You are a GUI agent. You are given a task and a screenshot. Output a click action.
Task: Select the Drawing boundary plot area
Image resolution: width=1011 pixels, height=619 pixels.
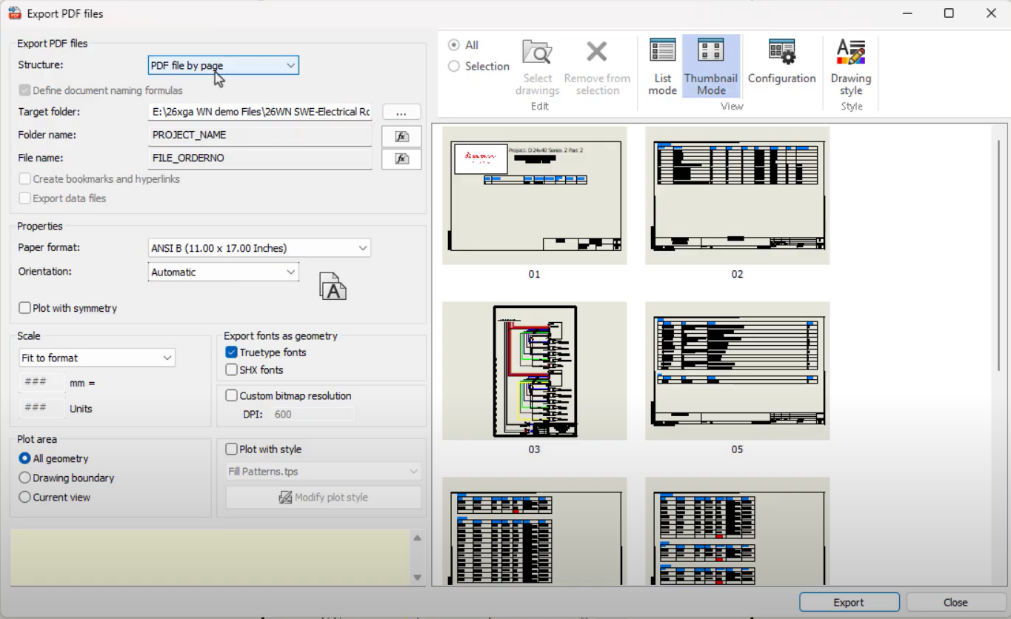[26, 478]
